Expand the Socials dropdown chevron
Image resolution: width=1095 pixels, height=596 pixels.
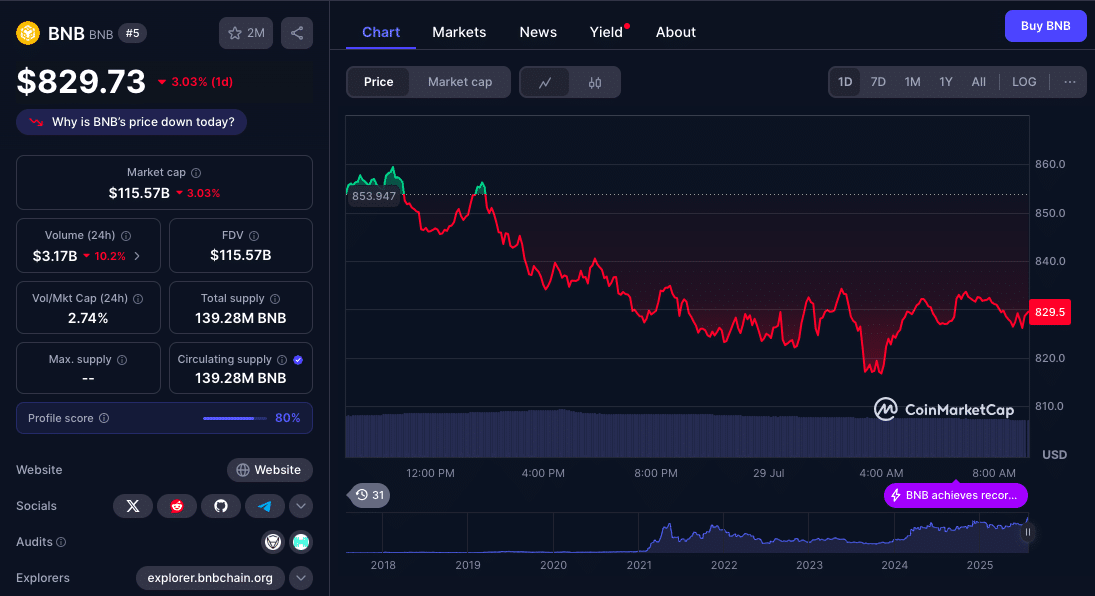click(x=301, y=506)
